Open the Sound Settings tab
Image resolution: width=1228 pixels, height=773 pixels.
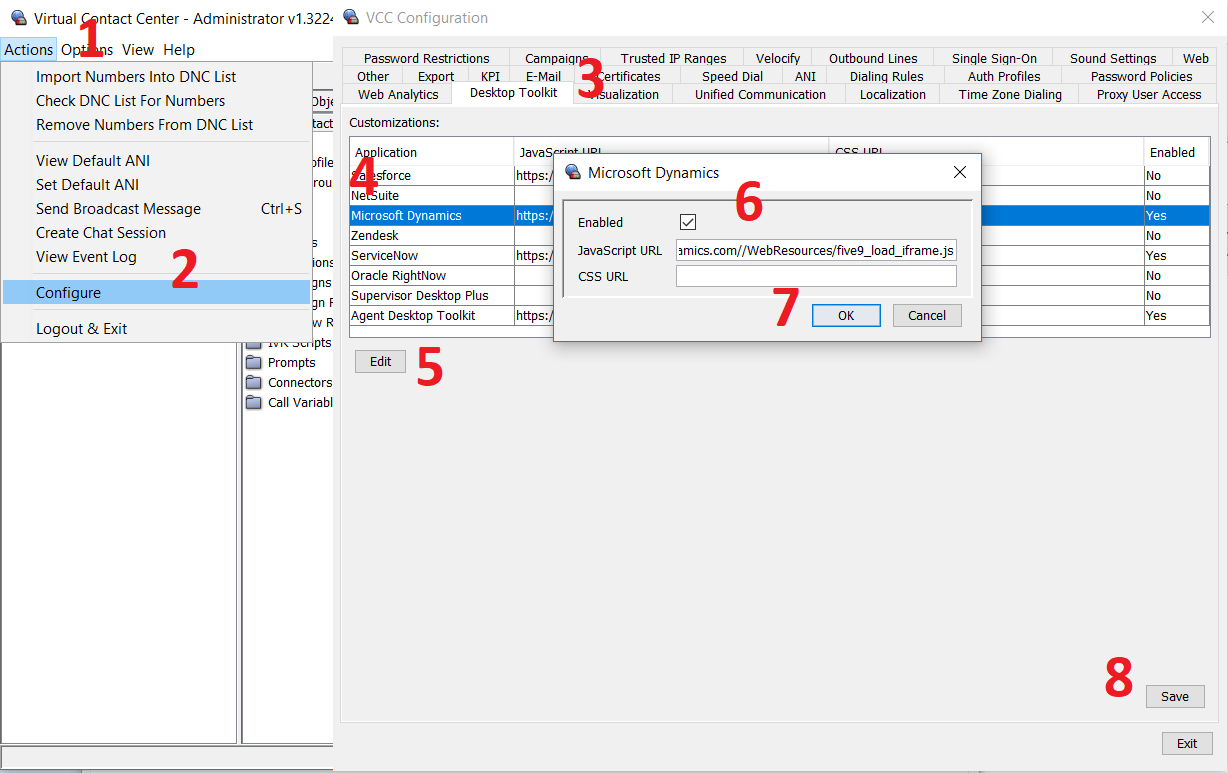(x=1113, y=58)
